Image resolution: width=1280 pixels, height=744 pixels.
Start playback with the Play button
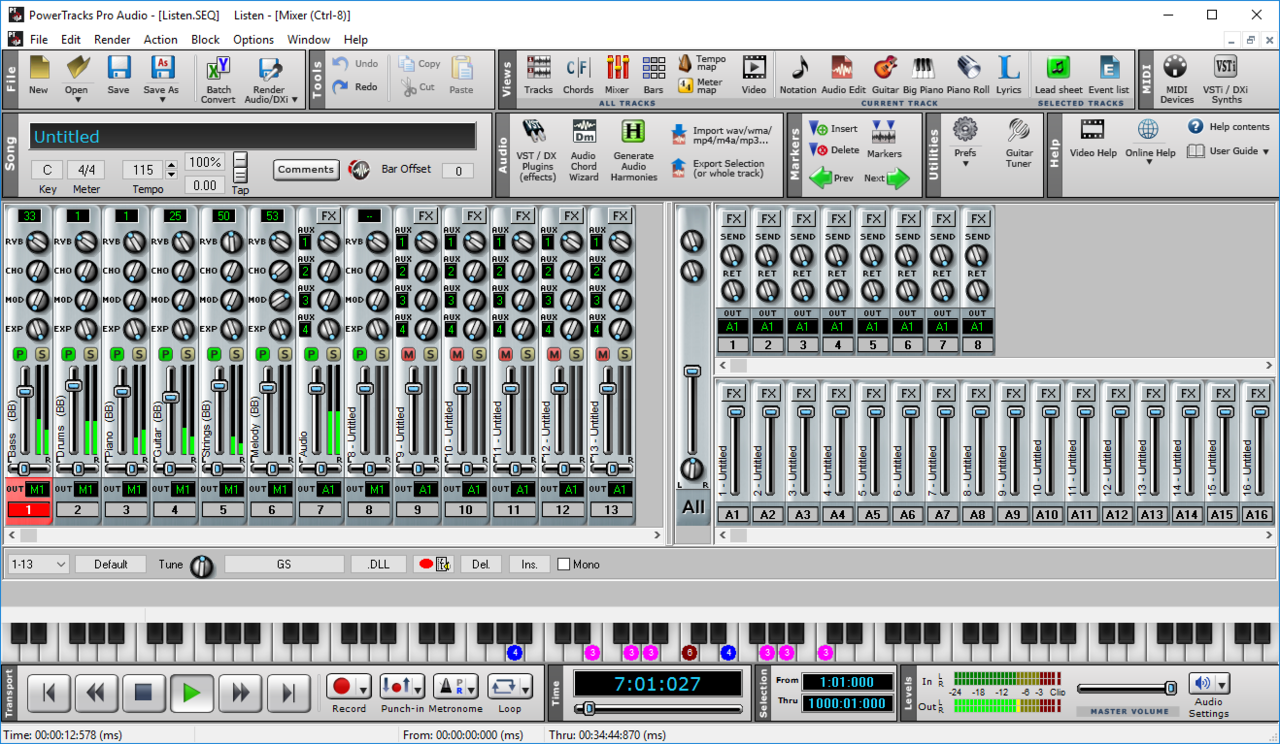click(192, 692)
